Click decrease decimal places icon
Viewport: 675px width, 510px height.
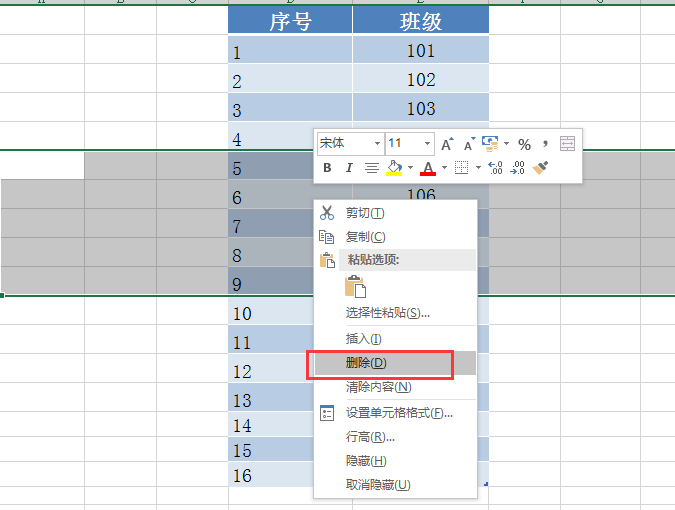click(517, 167)
